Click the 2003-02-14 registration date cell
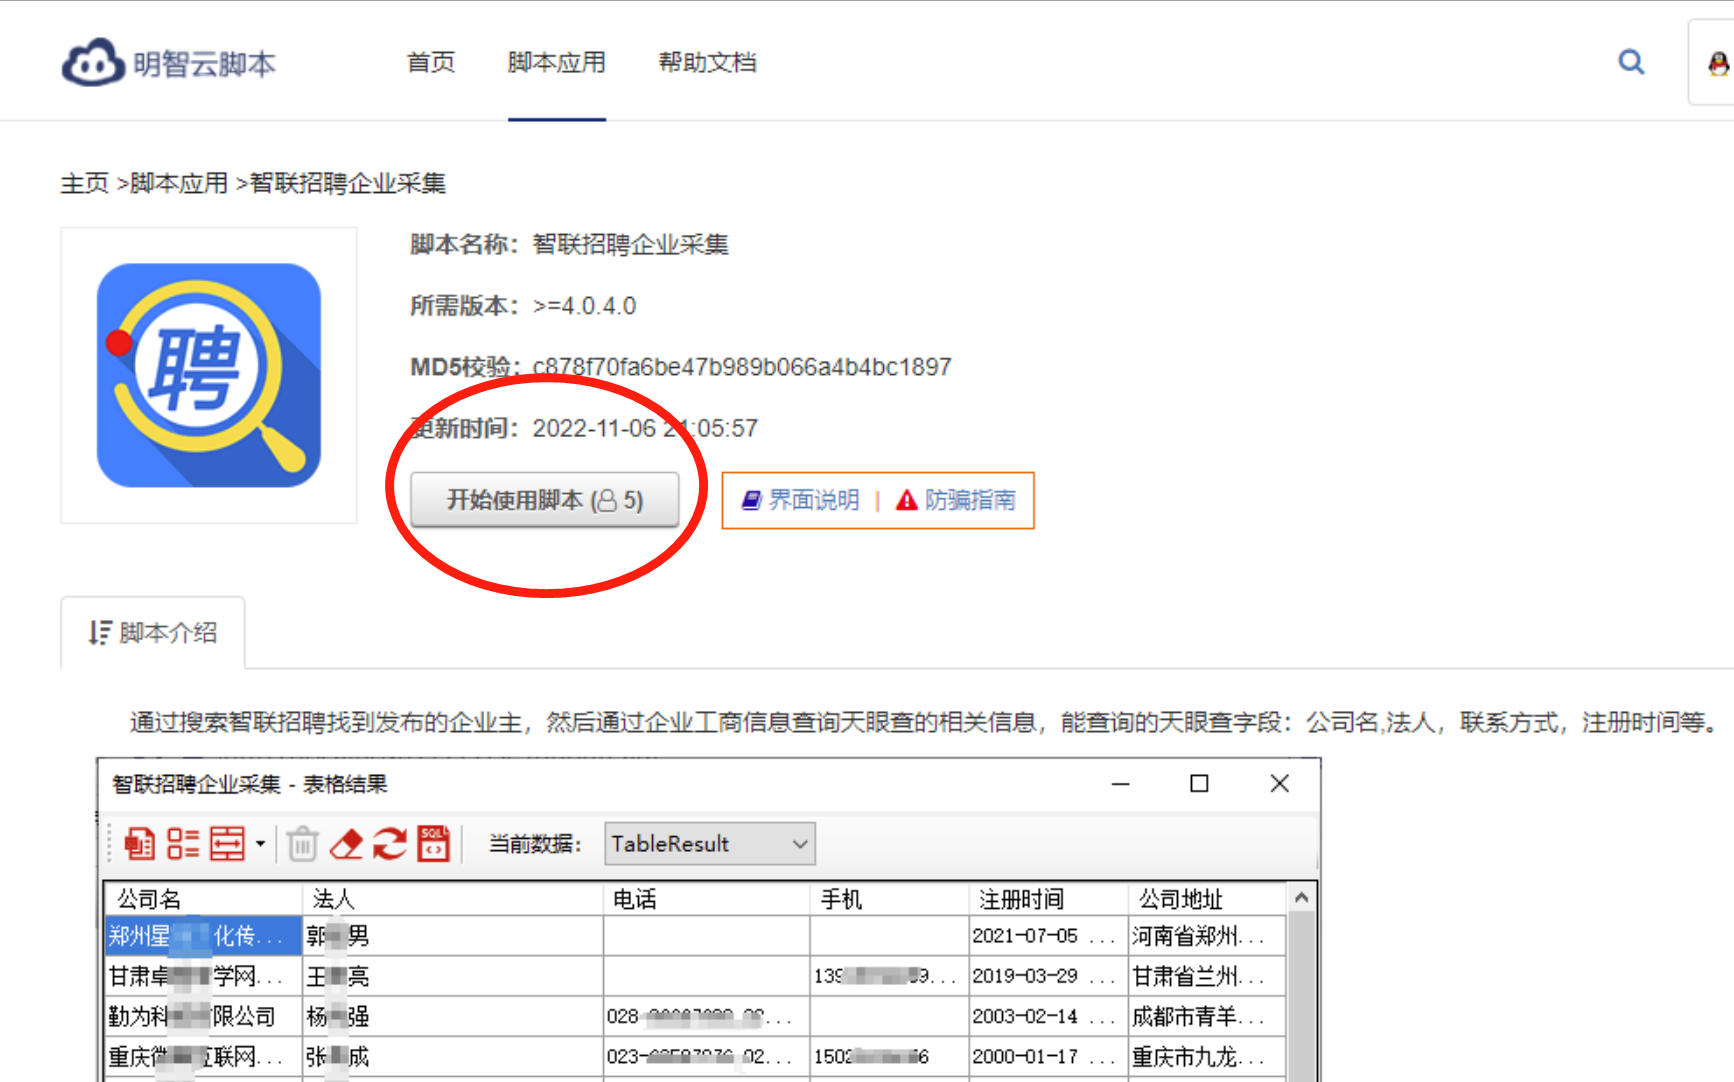The image size is (1734, 1082). tap(1048, 1016)
